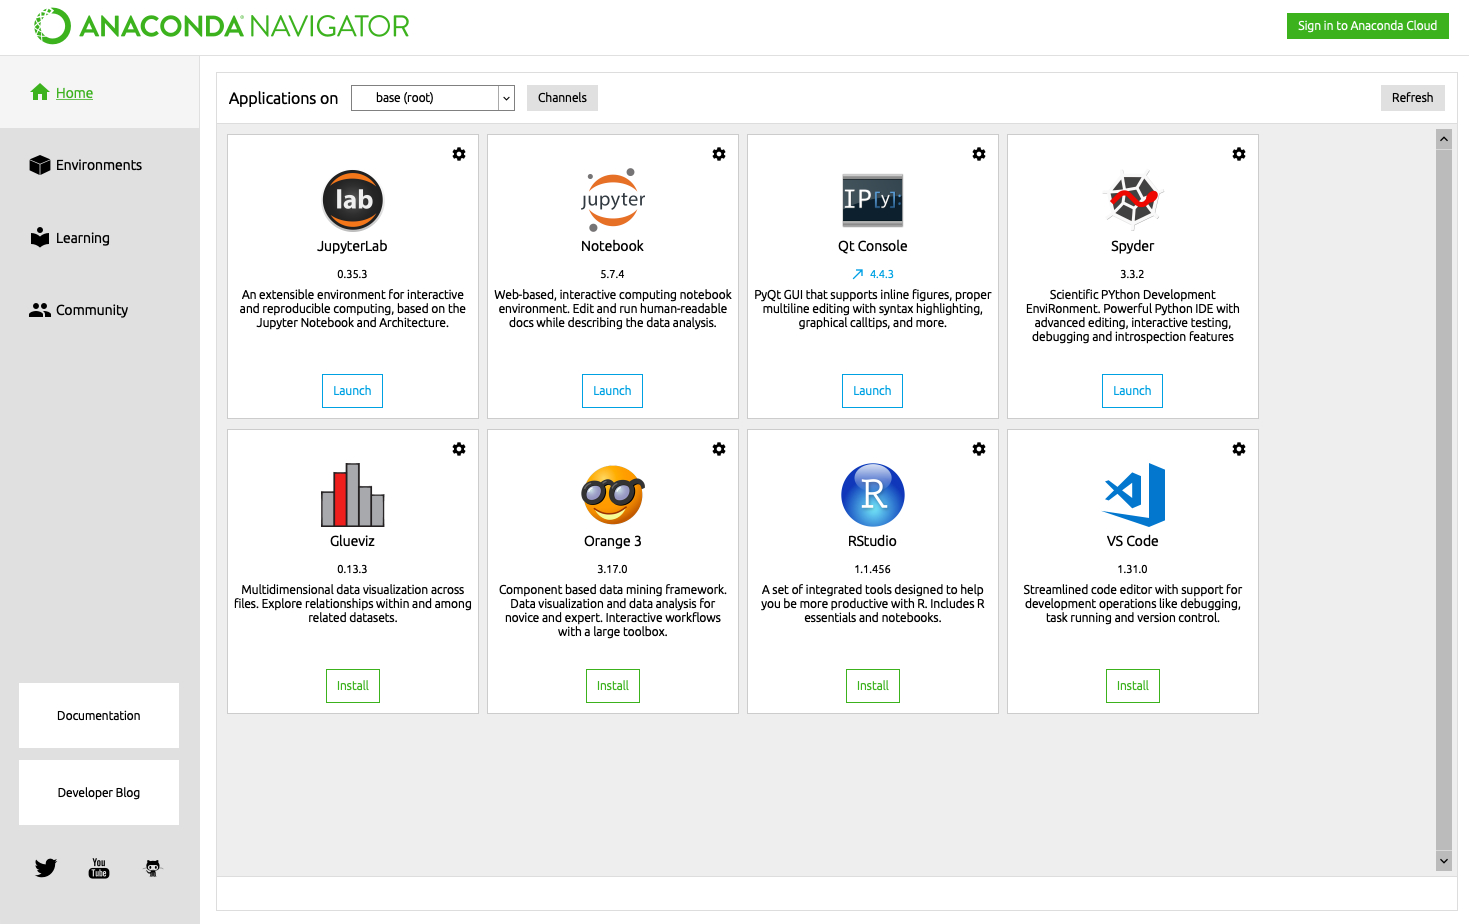The width and height of the screenshot is (1469, 924).
Task: Click the RStudio logo
Action: [873, 495]
